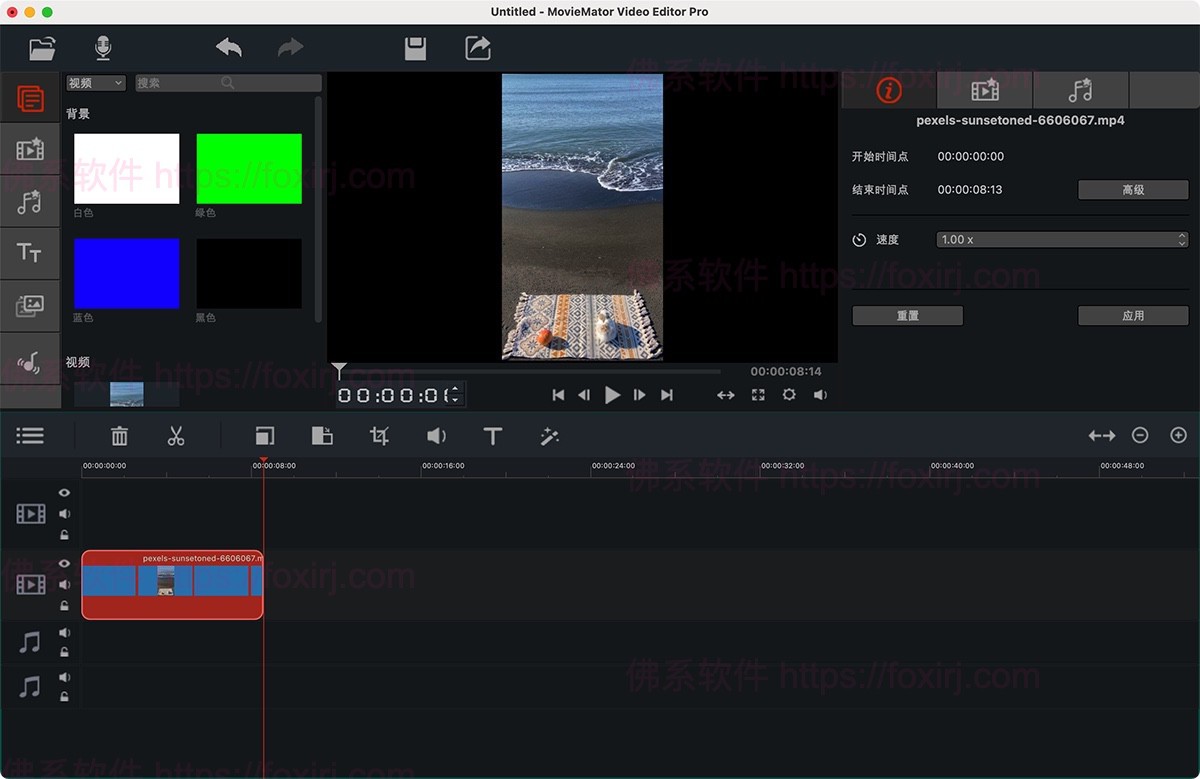Screen dimensions: 1200x779
Task: Mute the video track's speaker toggle
Action: tap(63, 585)
